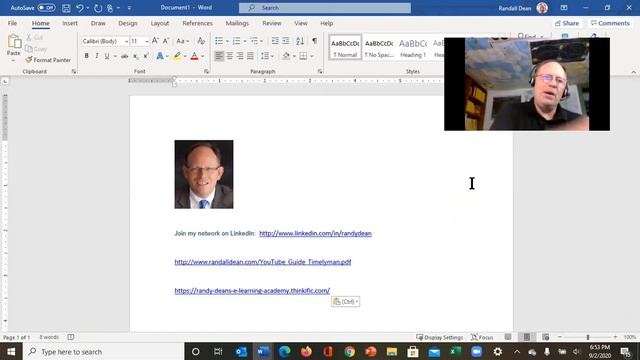Open the YouTube Guide Timelyman pdf link
The image size is (640, 360).
[x=263, y=262]
